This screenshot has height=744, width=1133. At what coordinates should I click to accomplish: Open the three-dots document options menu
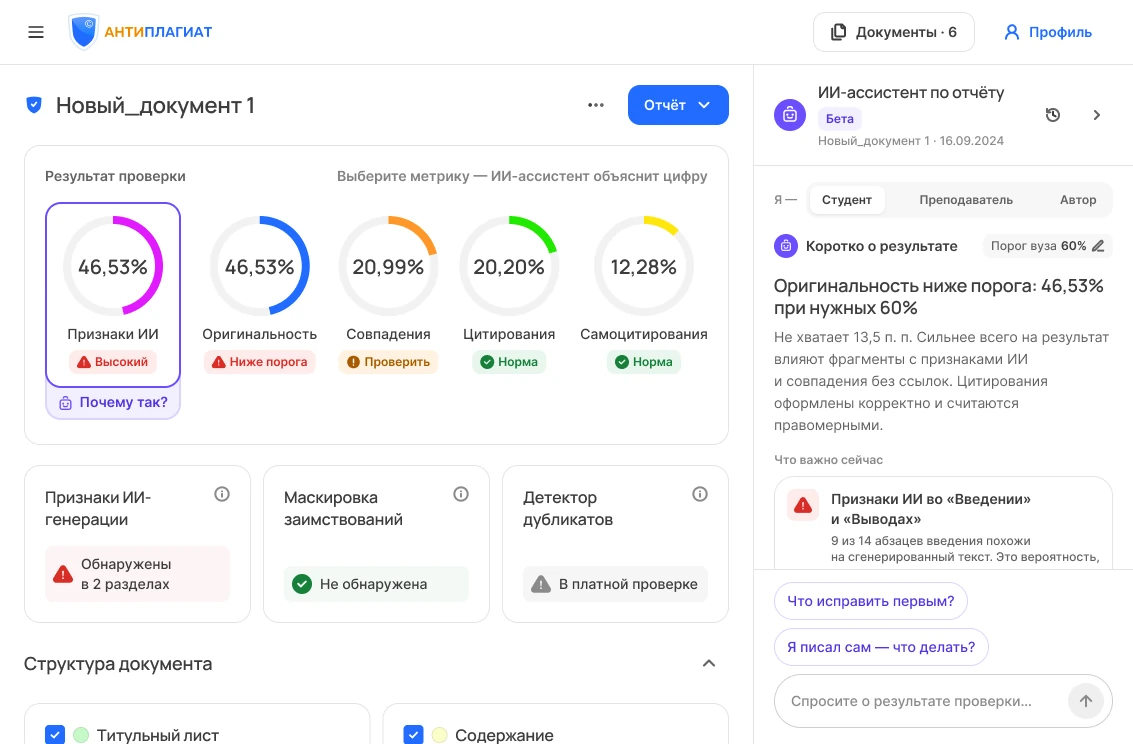tap(595, 105)
